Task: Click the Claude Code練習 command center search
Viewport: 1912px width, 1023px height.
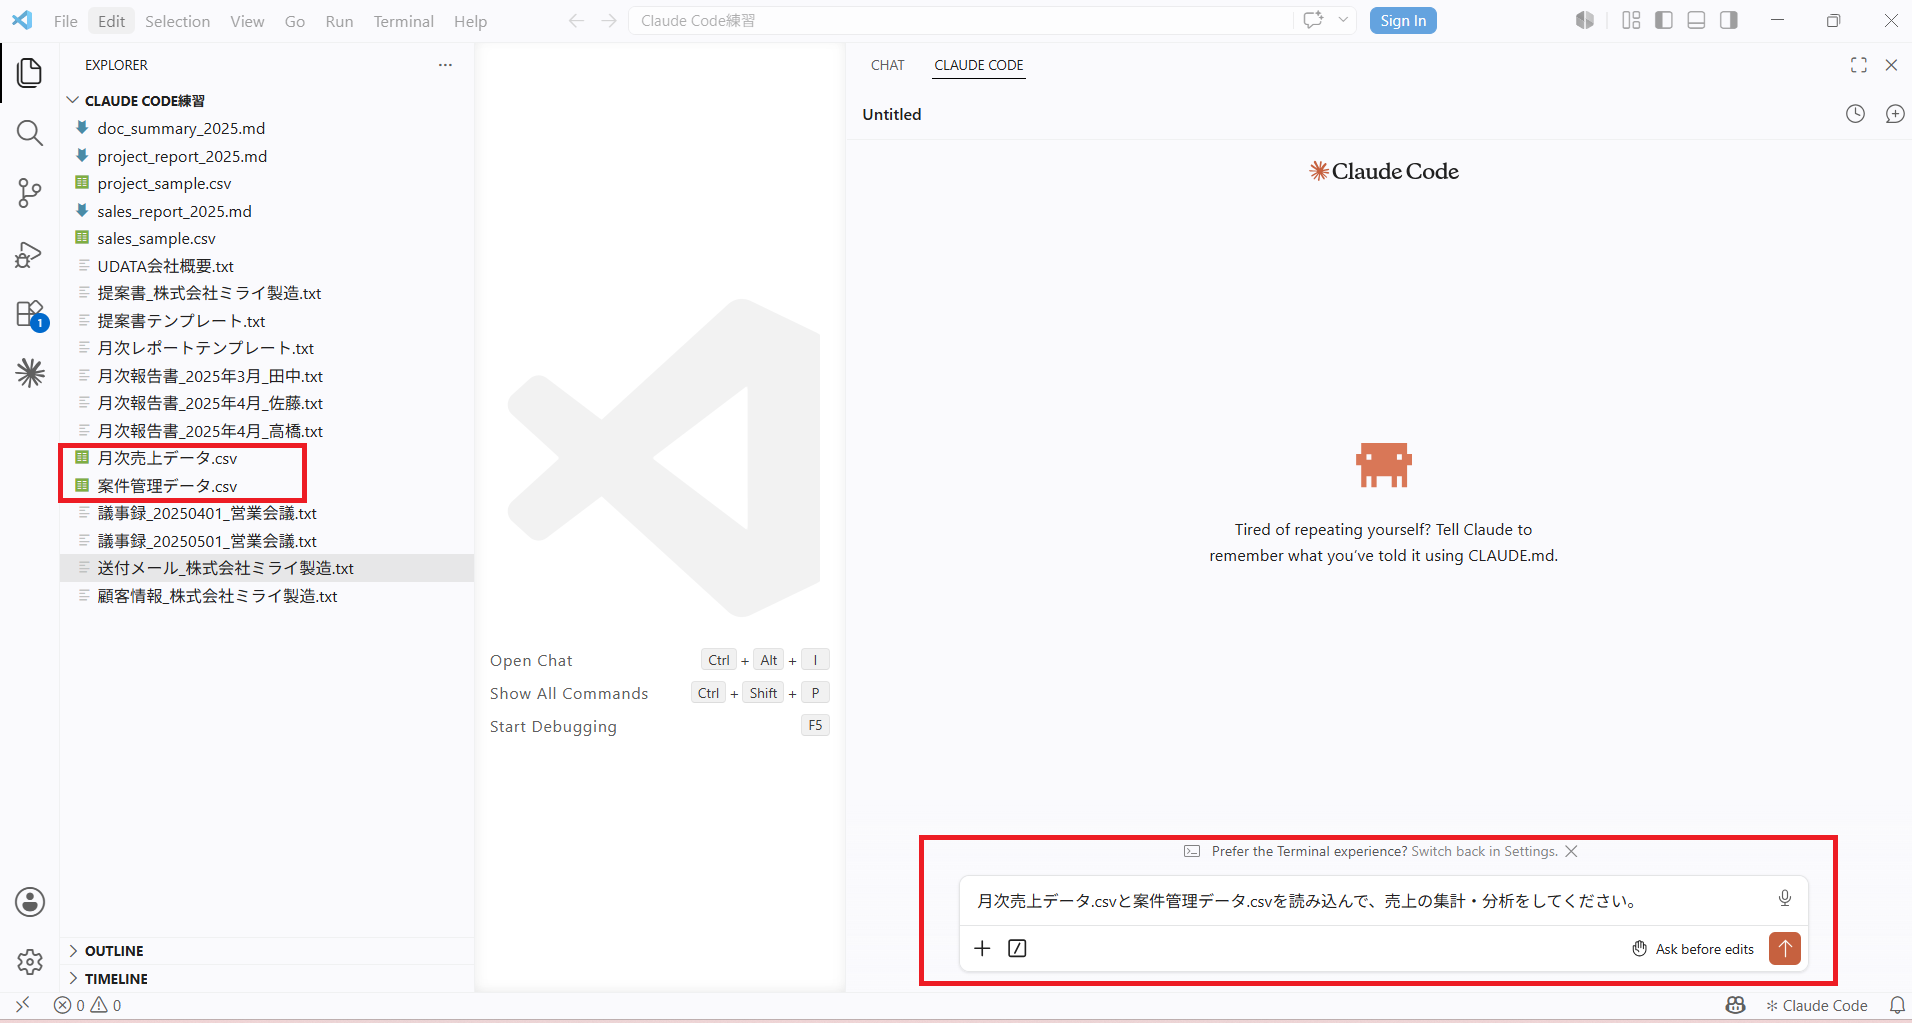Action: pyautogui.click(x=960, y=21)
